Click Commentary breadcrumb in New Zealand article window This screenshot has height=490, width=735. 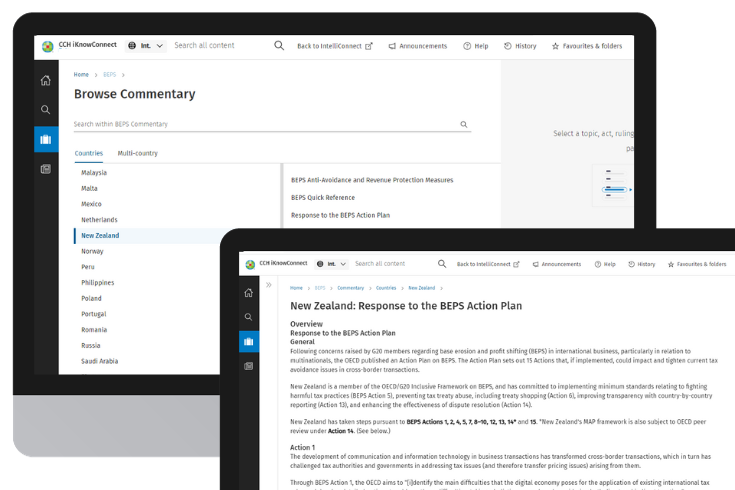pyautogui.click(x=350, y=287)
